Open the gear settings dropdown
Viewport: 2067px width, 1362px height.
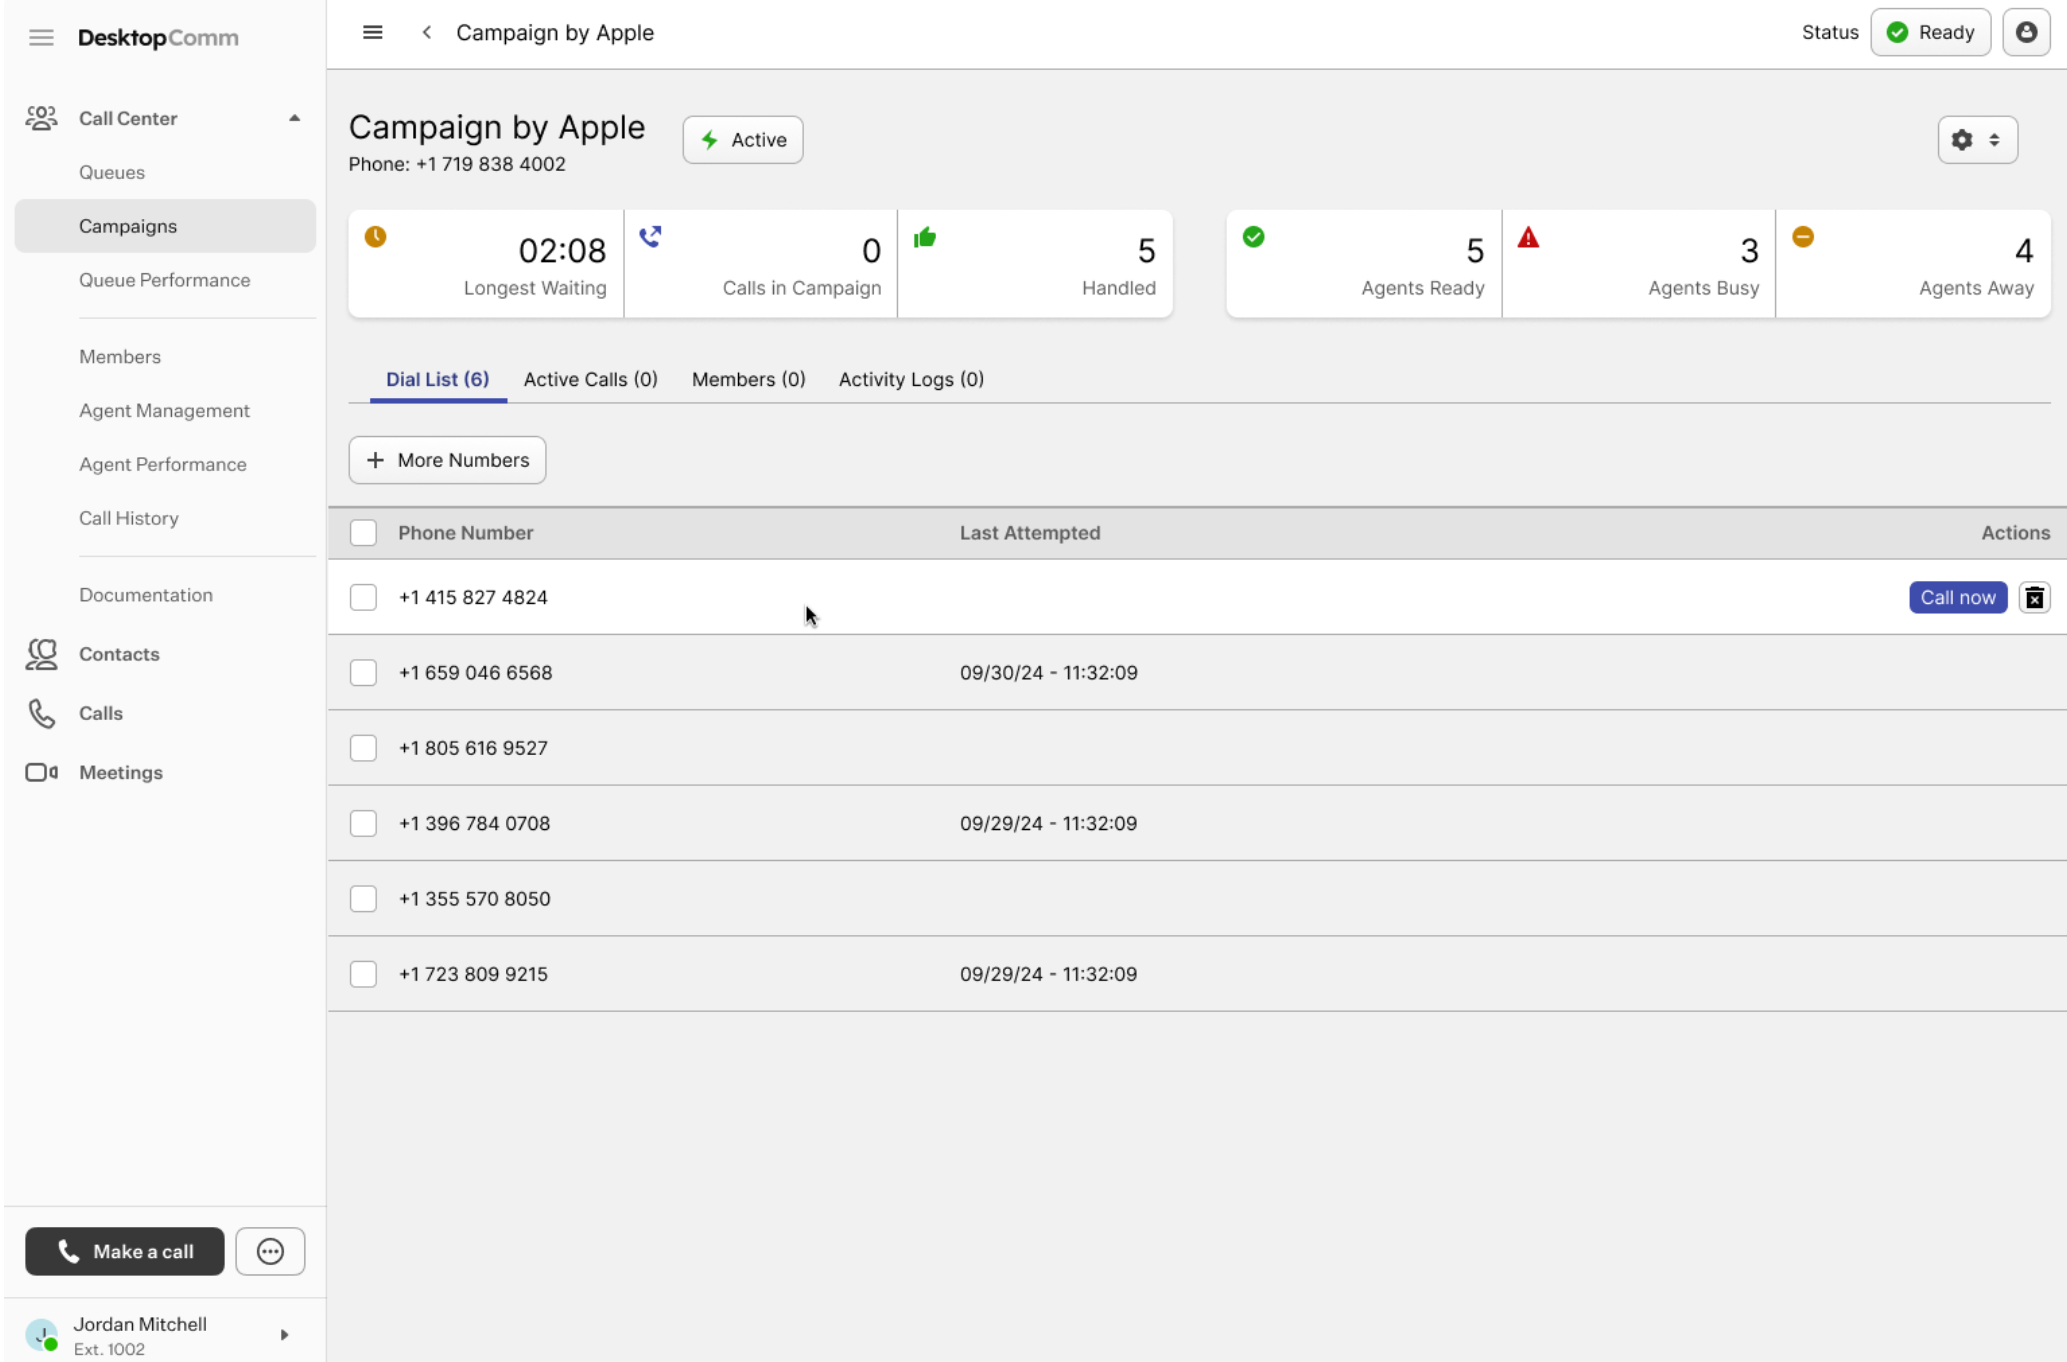pyautogui.click(x=1977, y=140)
